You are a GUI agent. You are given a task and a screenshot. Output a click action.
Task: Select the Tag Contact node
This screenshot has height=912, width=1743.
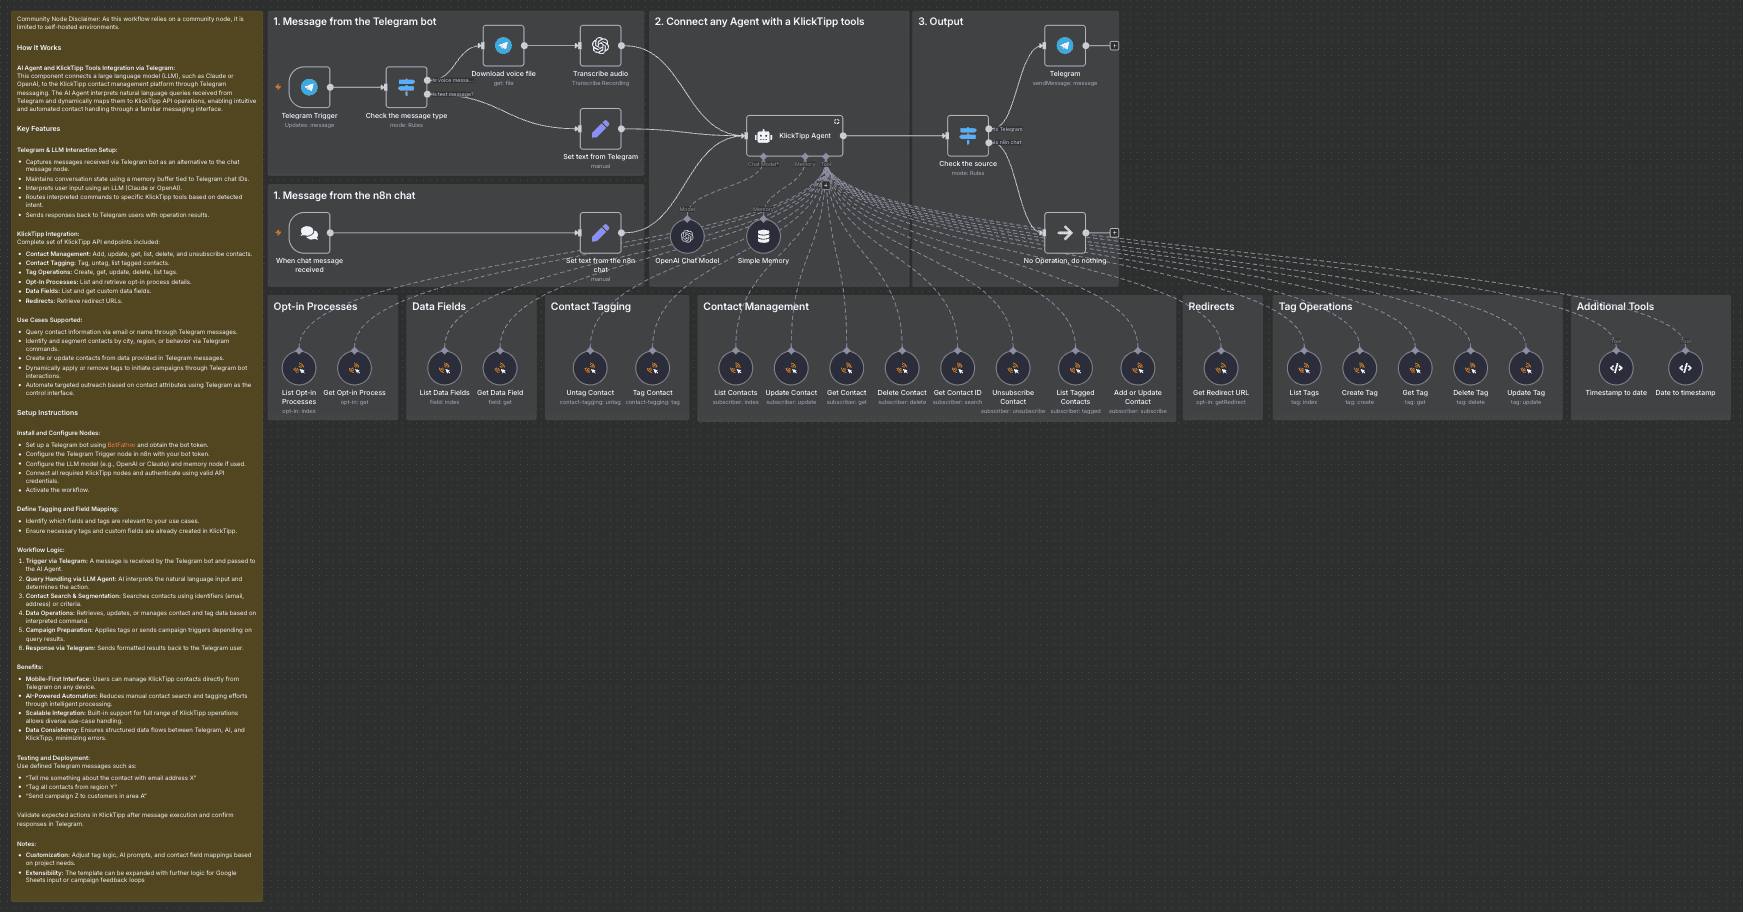coord(652,368)
